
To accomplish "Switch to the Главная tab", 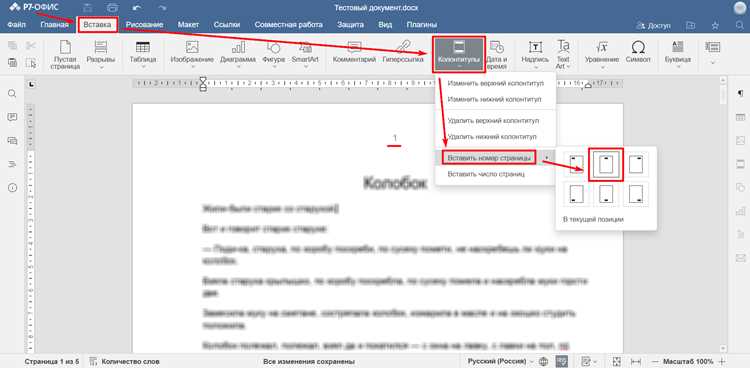I will 54,24.
